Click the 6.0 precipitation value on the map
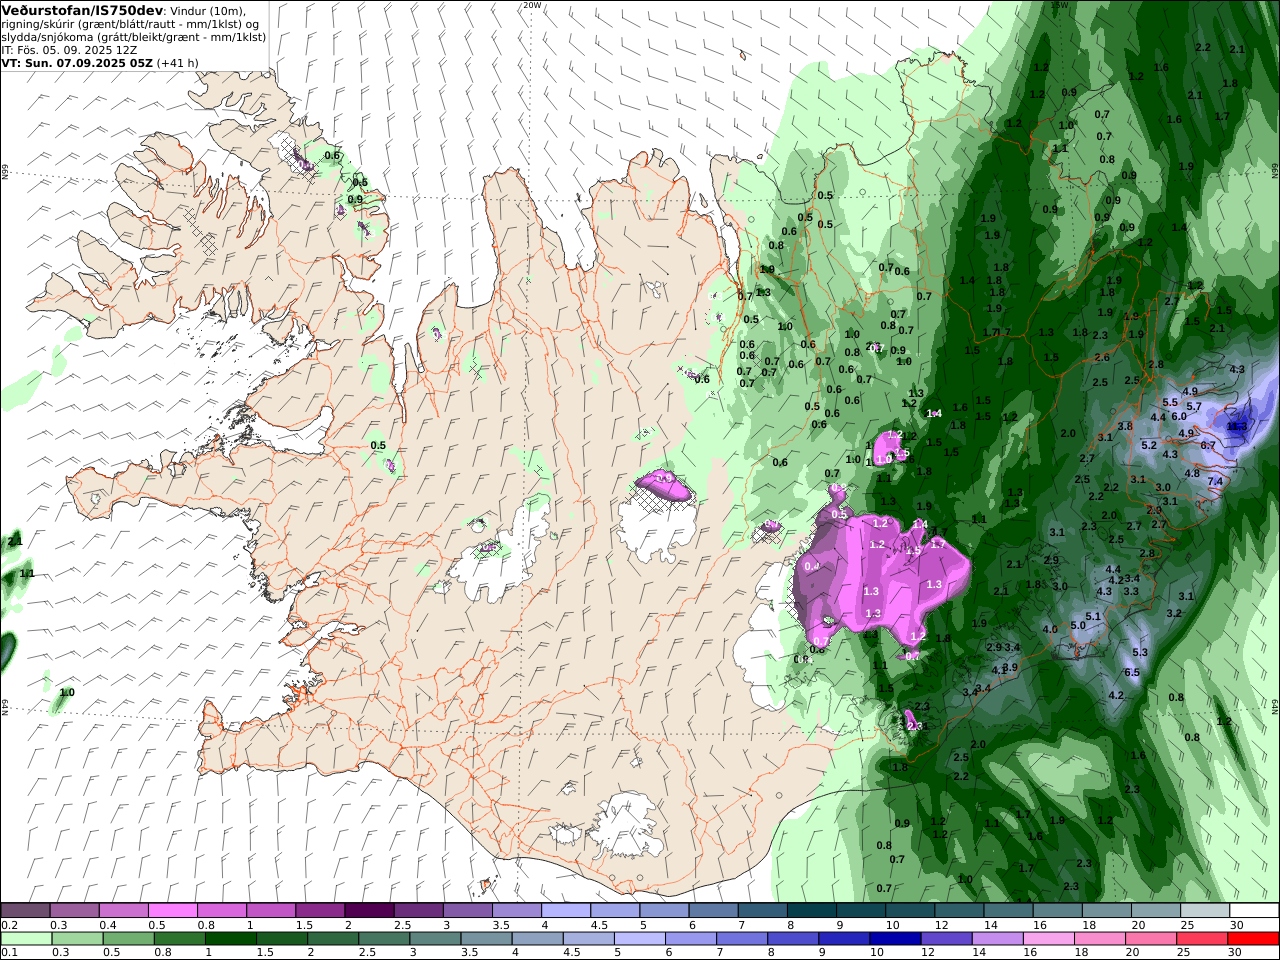The width and height of the screenshot is (1280, 960). click(x=1178, y=416)
